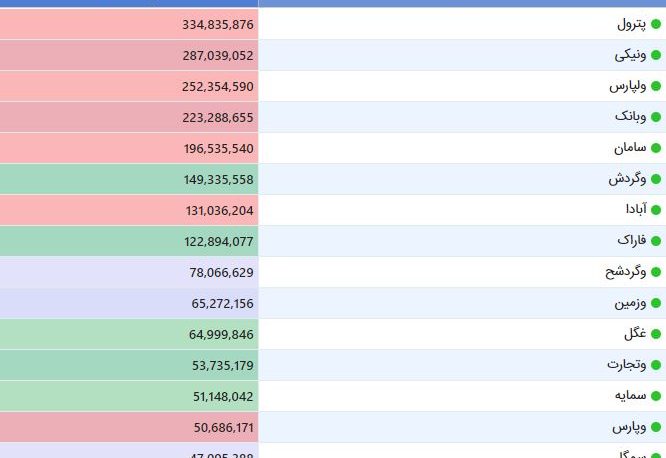666x458 pixels.
Task: Open the وتجارت symbol
Action: (626, 365)
